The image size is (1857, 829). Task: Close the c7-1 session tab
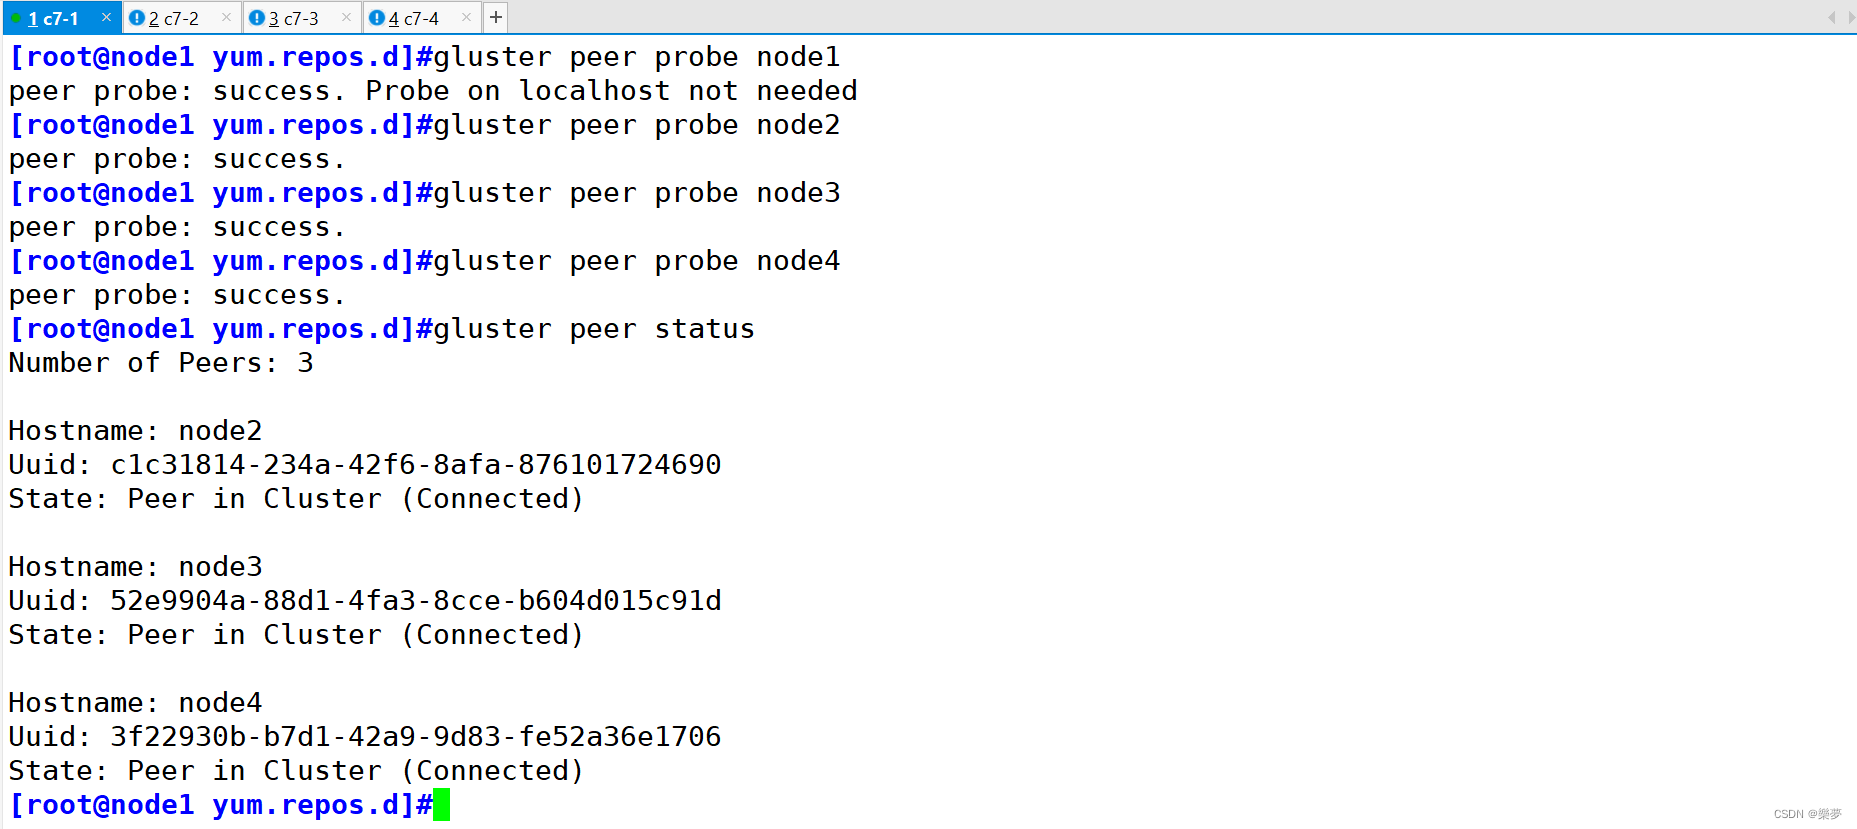[x=106, y=17]
